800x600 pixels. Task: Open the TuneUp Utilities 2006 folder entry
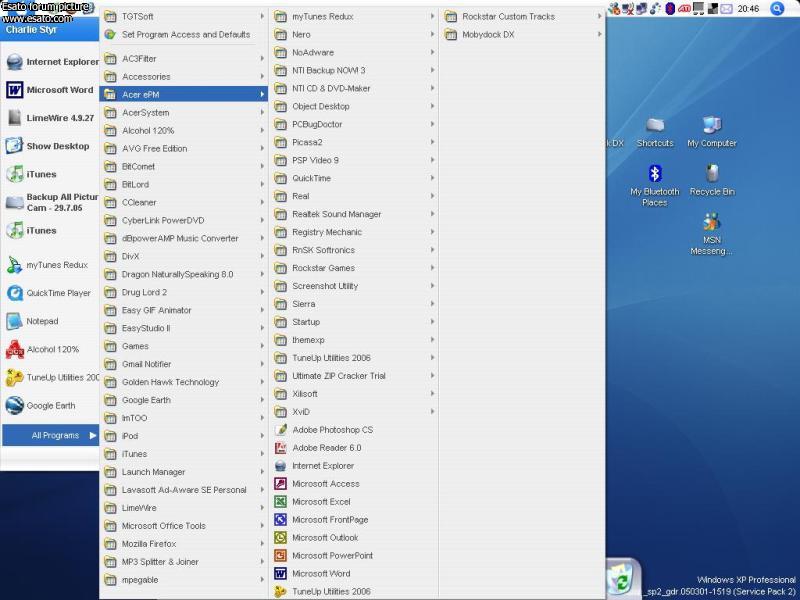(353, 358)
